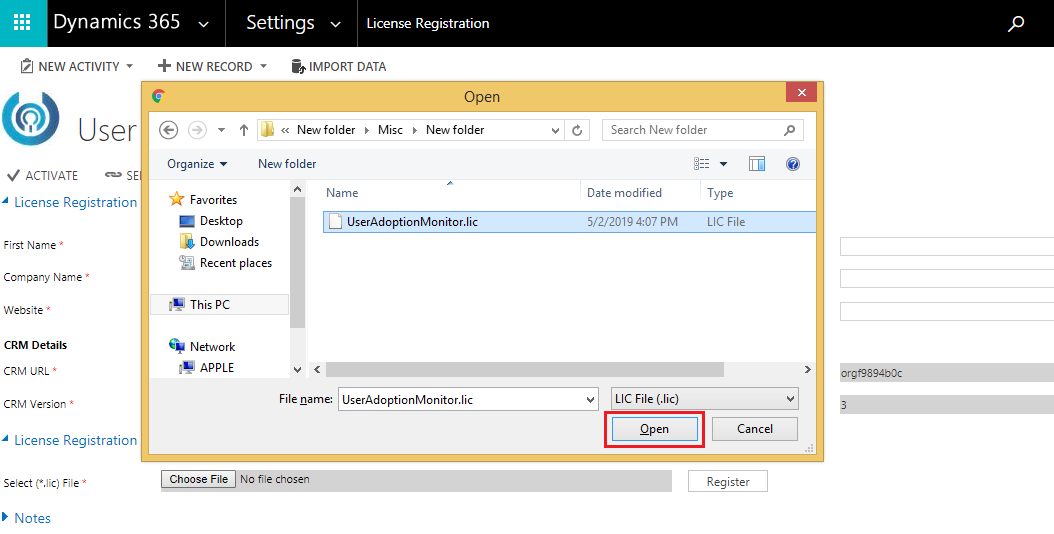
Task: Open the File name combo box dropdown
Action: (x=590, y=399)
